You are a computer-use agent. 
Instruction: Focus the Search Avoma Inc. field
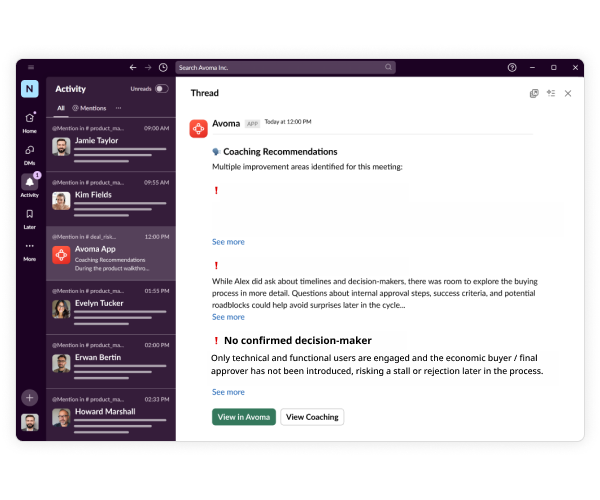click(x=285, y=67)
